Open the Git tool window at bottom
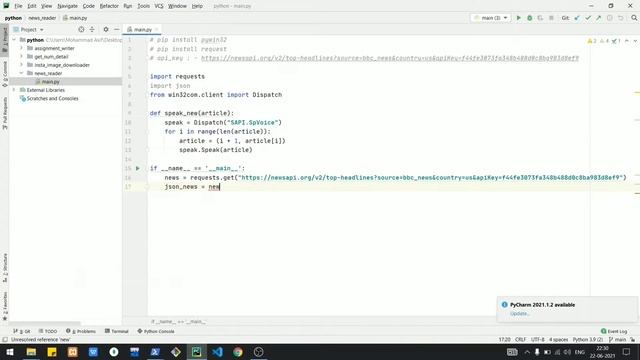This screenshot has height=360, width=640. pyautogui.click(x=22, y=331)
